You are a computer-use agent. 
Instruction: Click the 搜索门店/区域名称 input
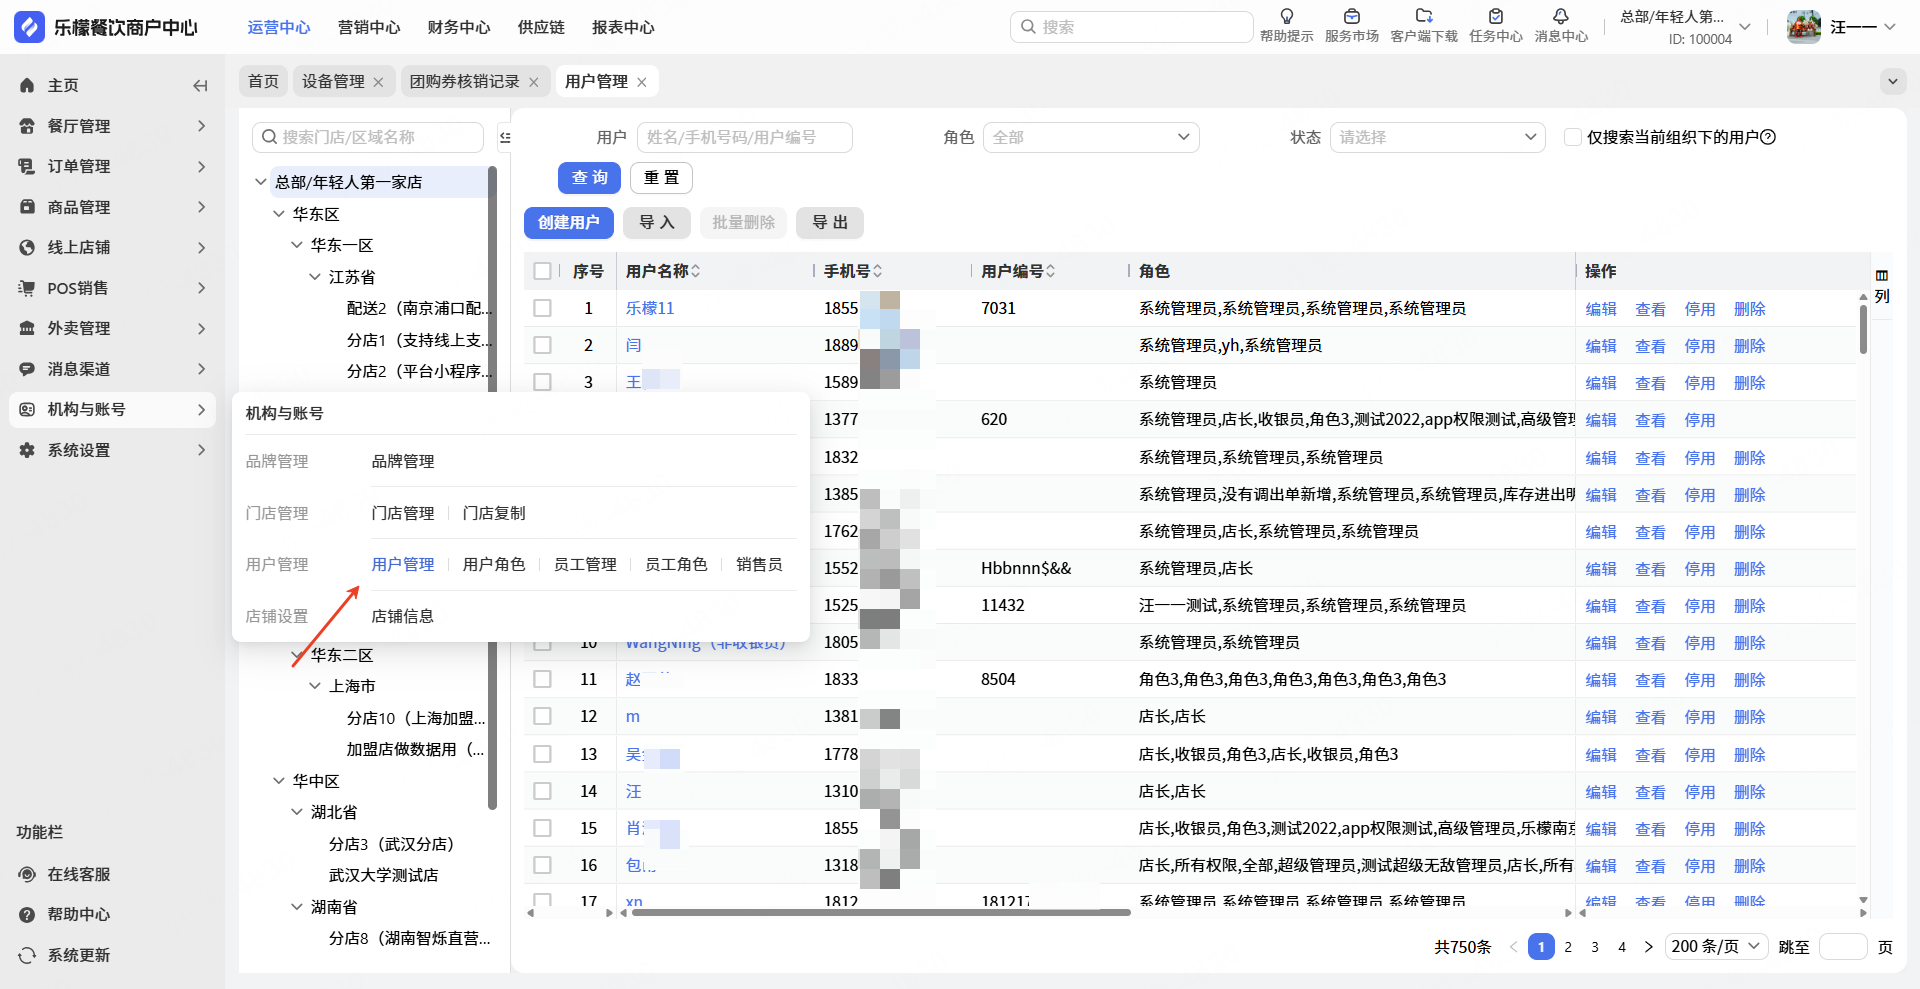368,137
